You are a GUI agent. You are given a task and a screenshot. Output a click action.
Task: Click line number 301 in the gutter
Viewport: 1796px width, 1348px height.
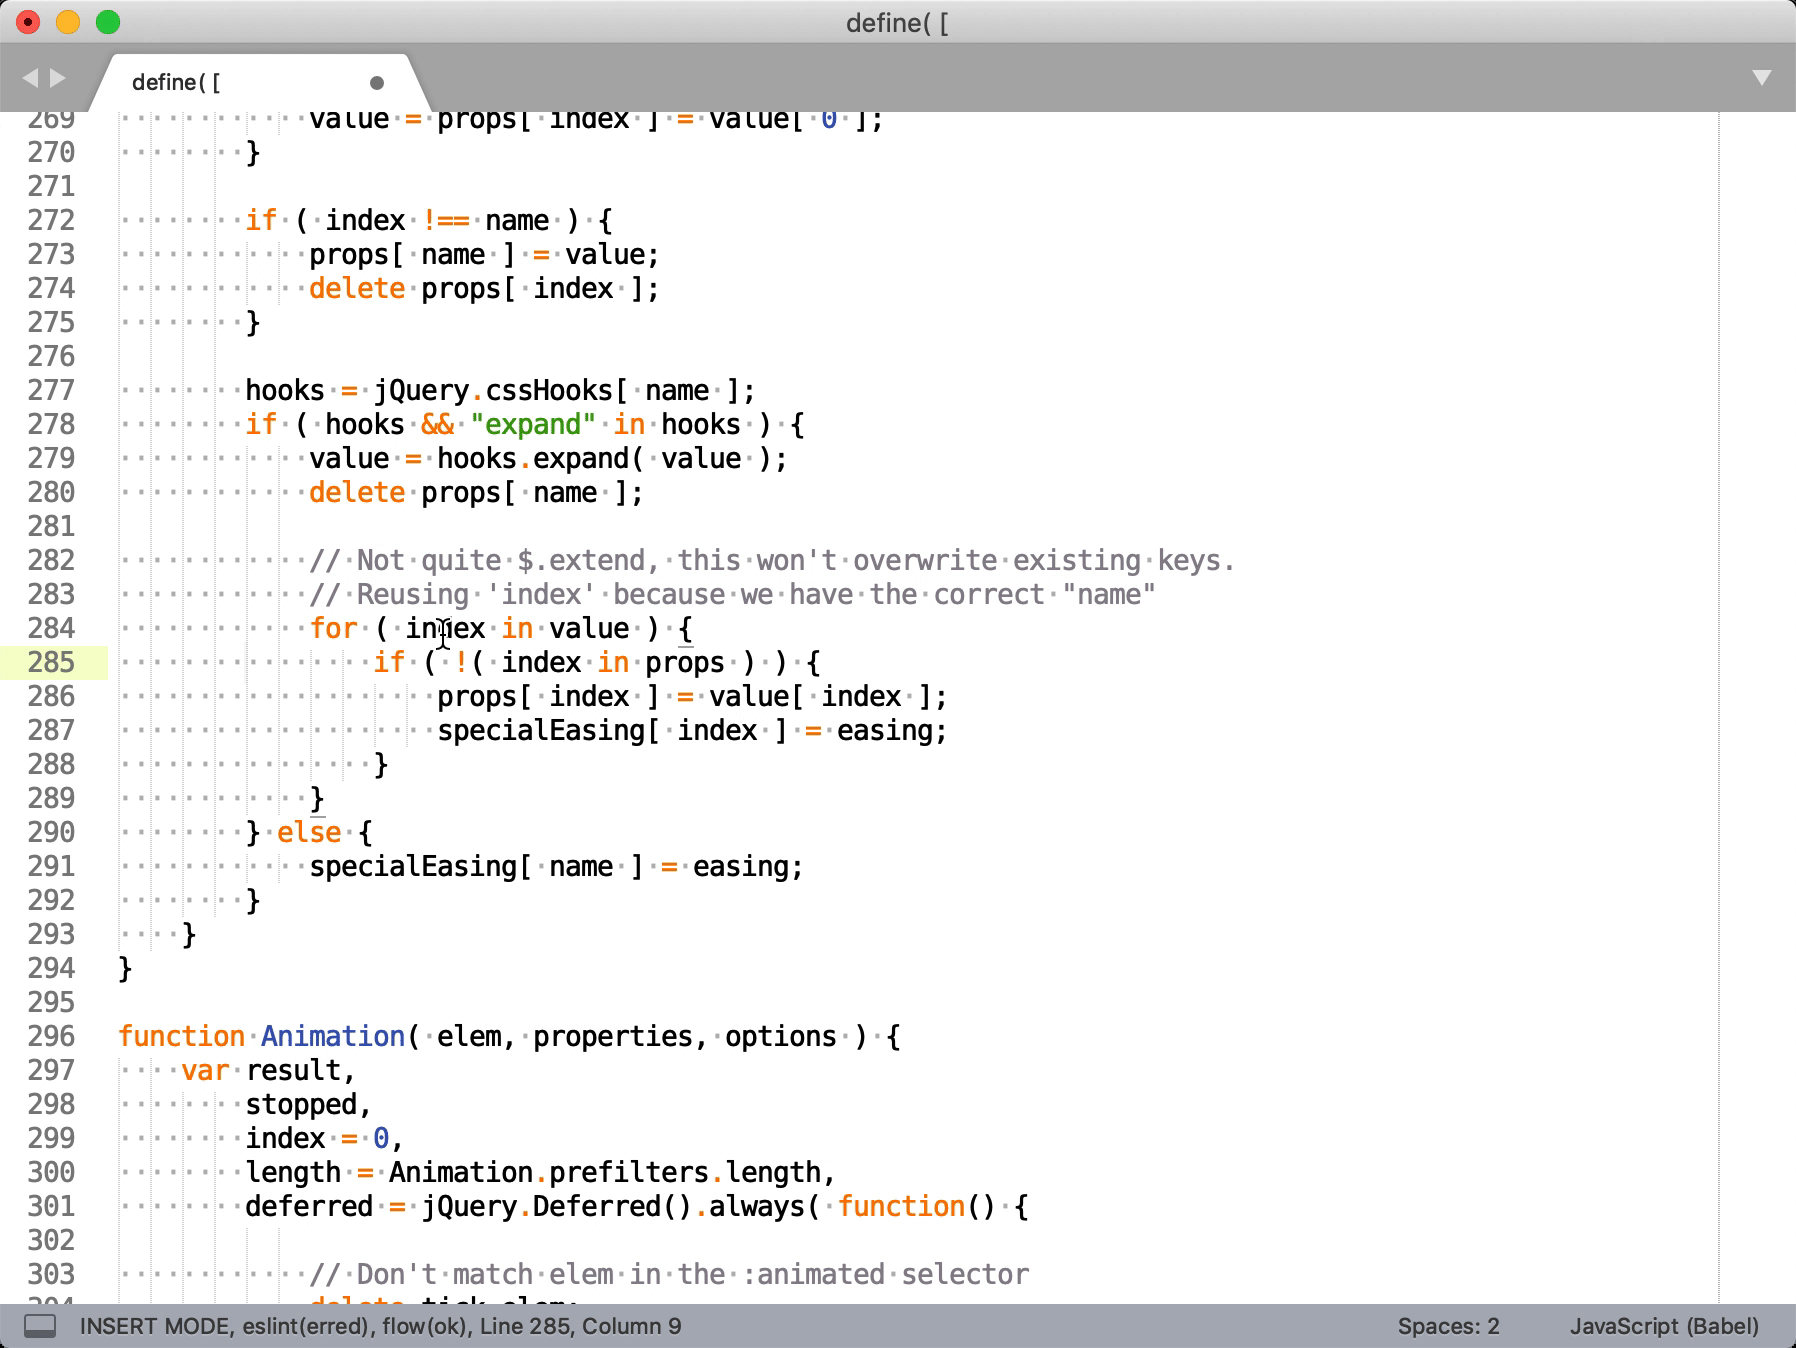[x=51, y=1206]
